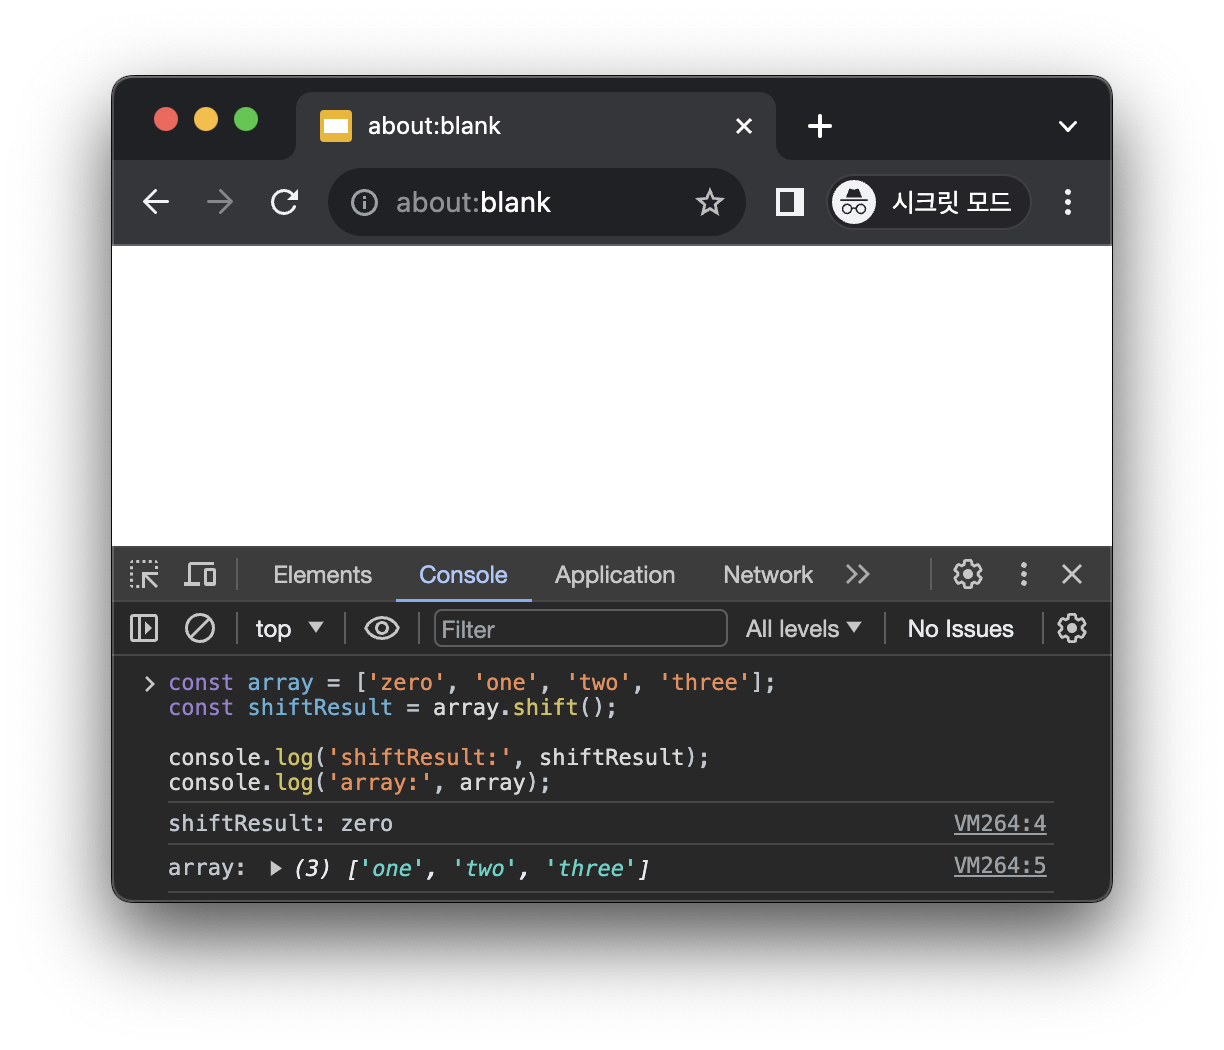Open Chrome's three-dot main menu

(1068, 202)
